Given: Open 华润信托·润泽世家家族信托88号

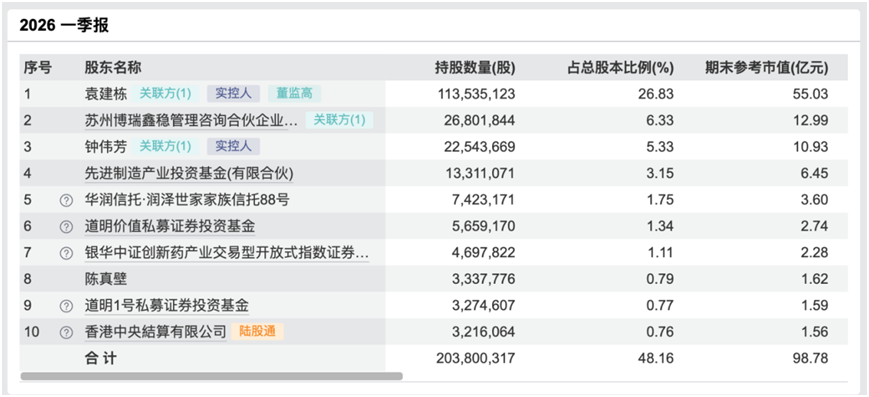Looking at the screenshot, I should coord(187,200).
